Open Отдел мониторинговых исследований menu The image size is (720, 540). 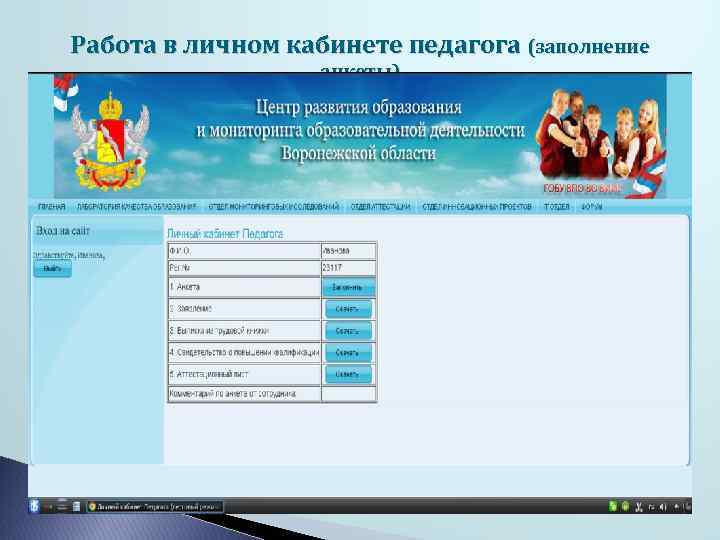click(274, 207)
